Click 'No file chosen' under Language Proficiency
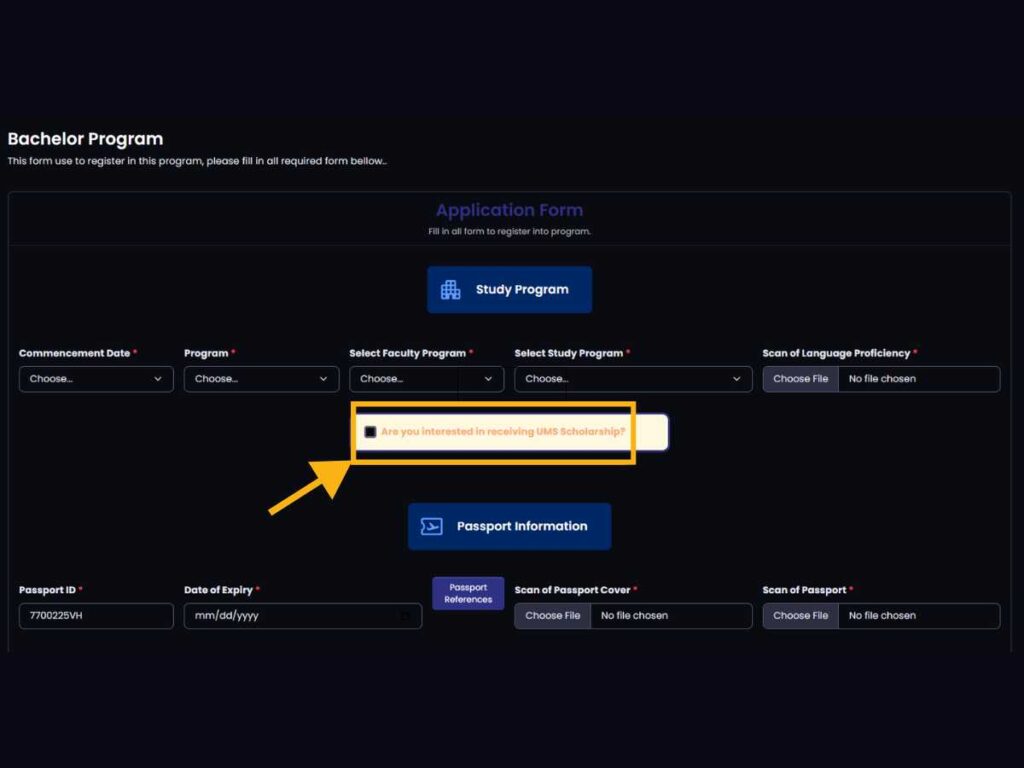Viewport: 1024px width, 768px height. [x=882, y=379]
